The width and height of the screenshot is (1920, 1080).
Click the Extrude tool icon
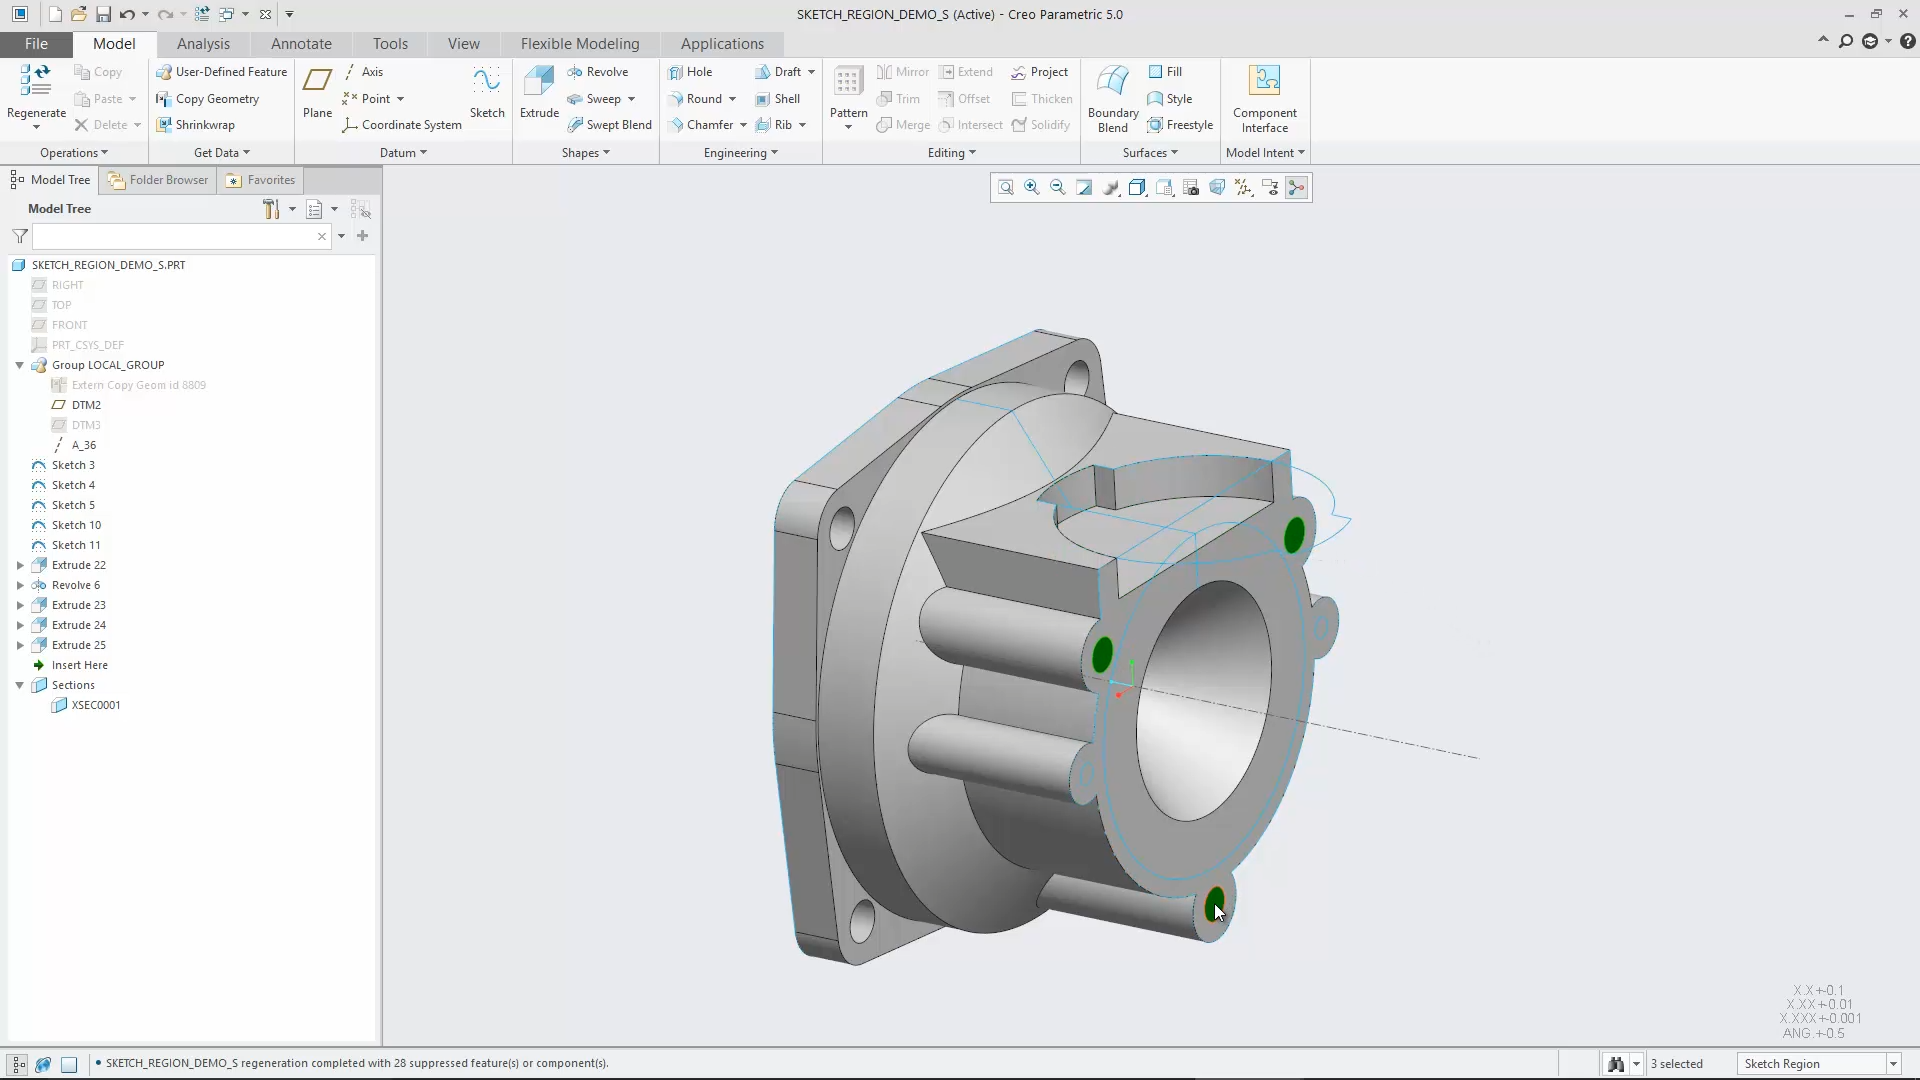coord(539,83)
